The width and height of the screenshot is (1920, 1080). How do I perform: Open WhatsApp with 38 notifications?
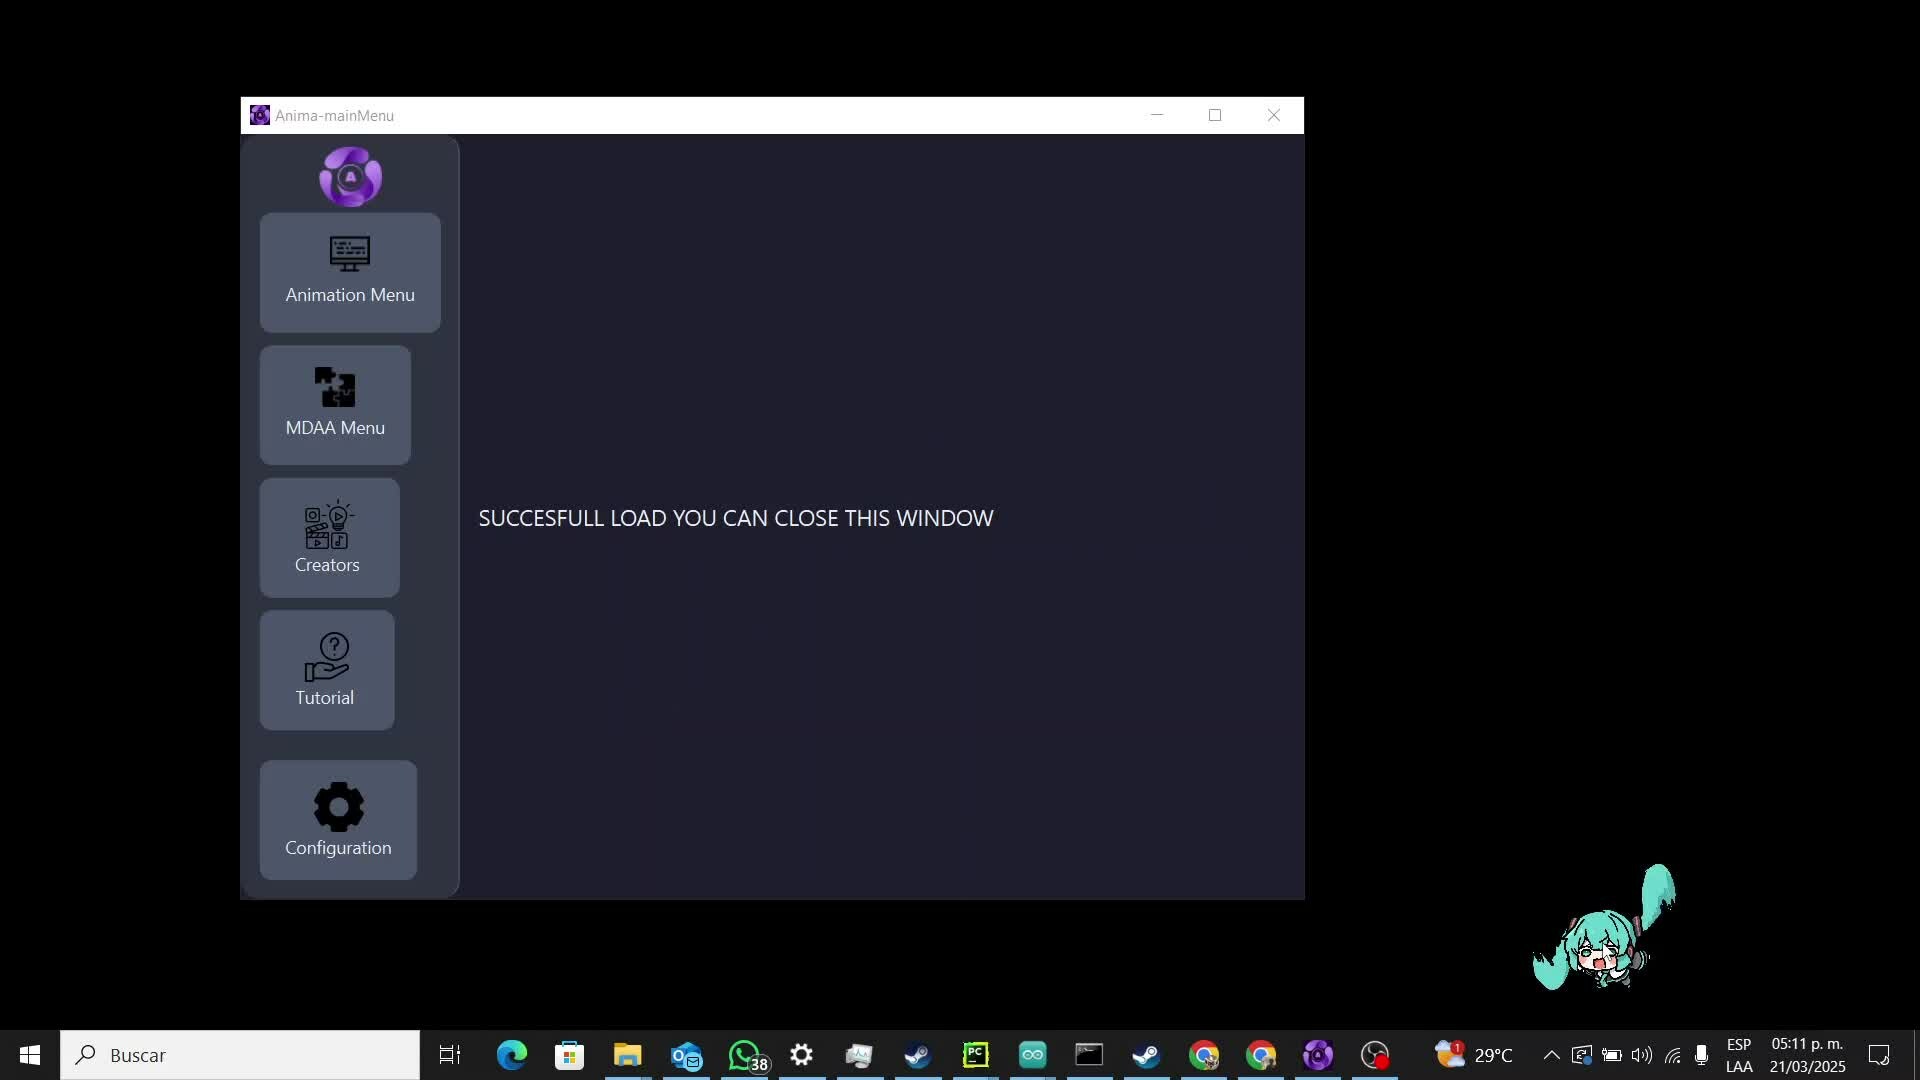click(746, 1055)
